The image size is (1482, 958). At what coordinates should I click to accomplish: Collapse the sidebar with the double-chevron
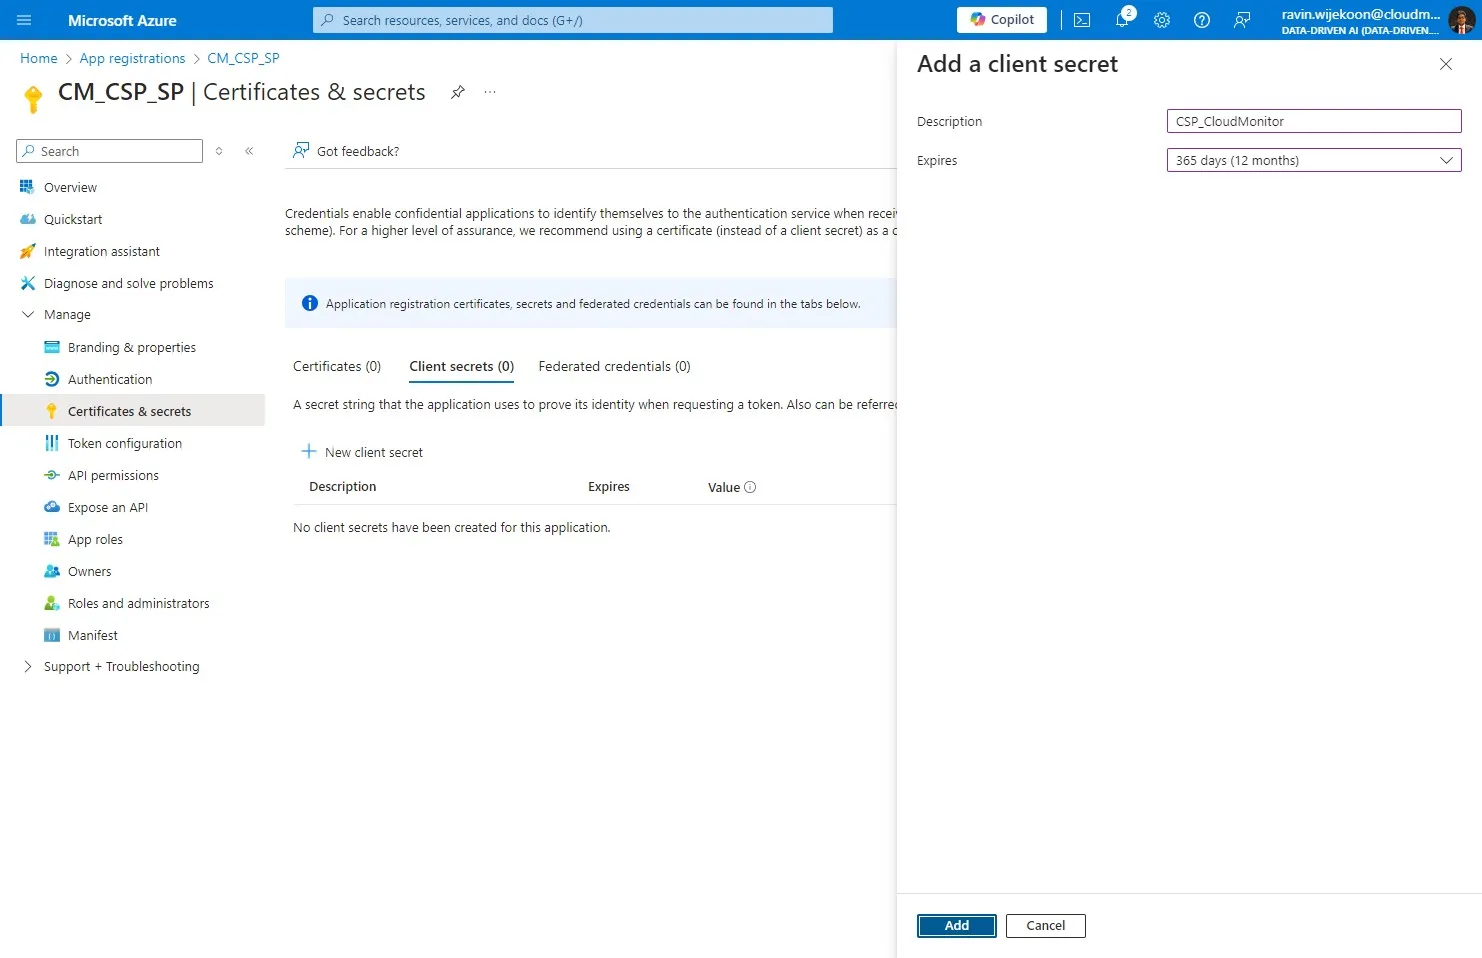tap(249, 151)
